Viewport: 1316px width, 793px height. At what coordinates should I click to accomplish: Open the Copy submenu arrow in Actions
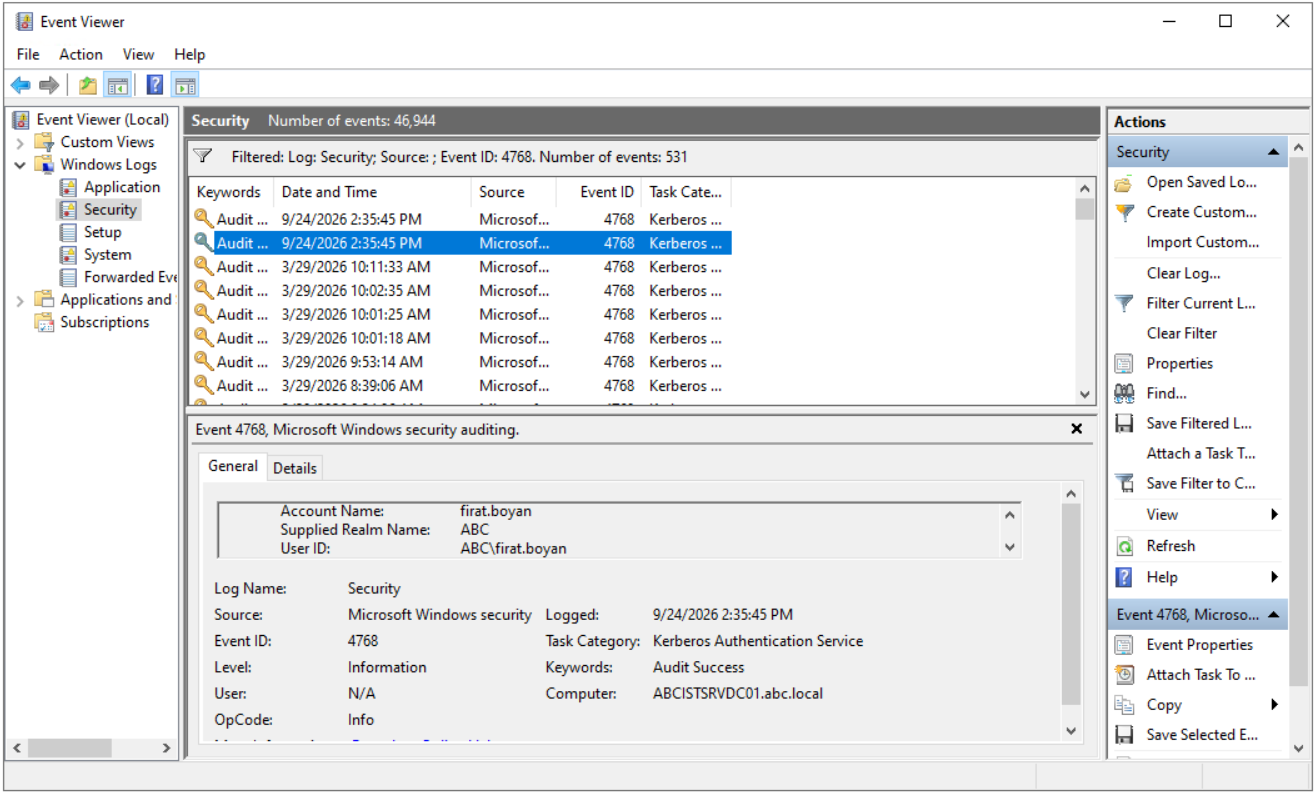(1274, 705)
